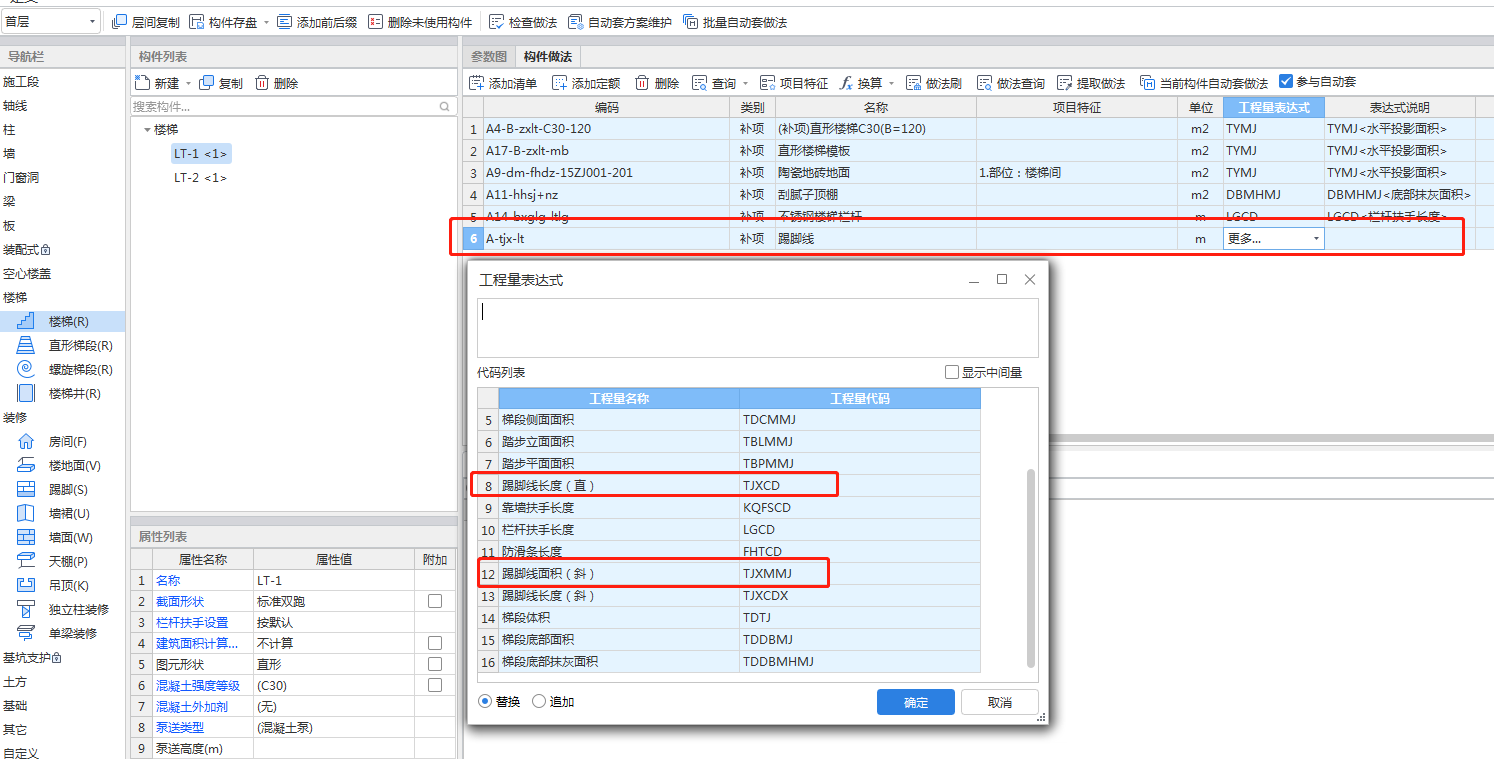Tick 附加 checkbox for 截面形状

click(x=435, y=601)
